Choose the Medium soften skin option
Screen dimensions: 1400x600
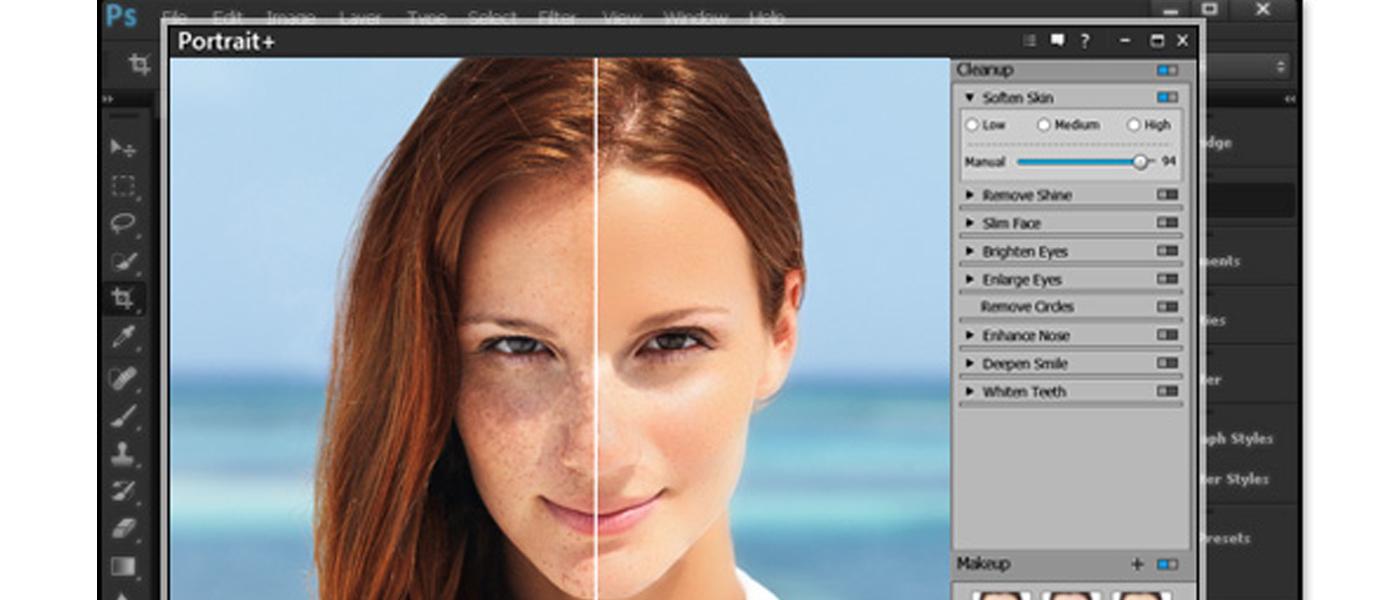pos(1044,125)
